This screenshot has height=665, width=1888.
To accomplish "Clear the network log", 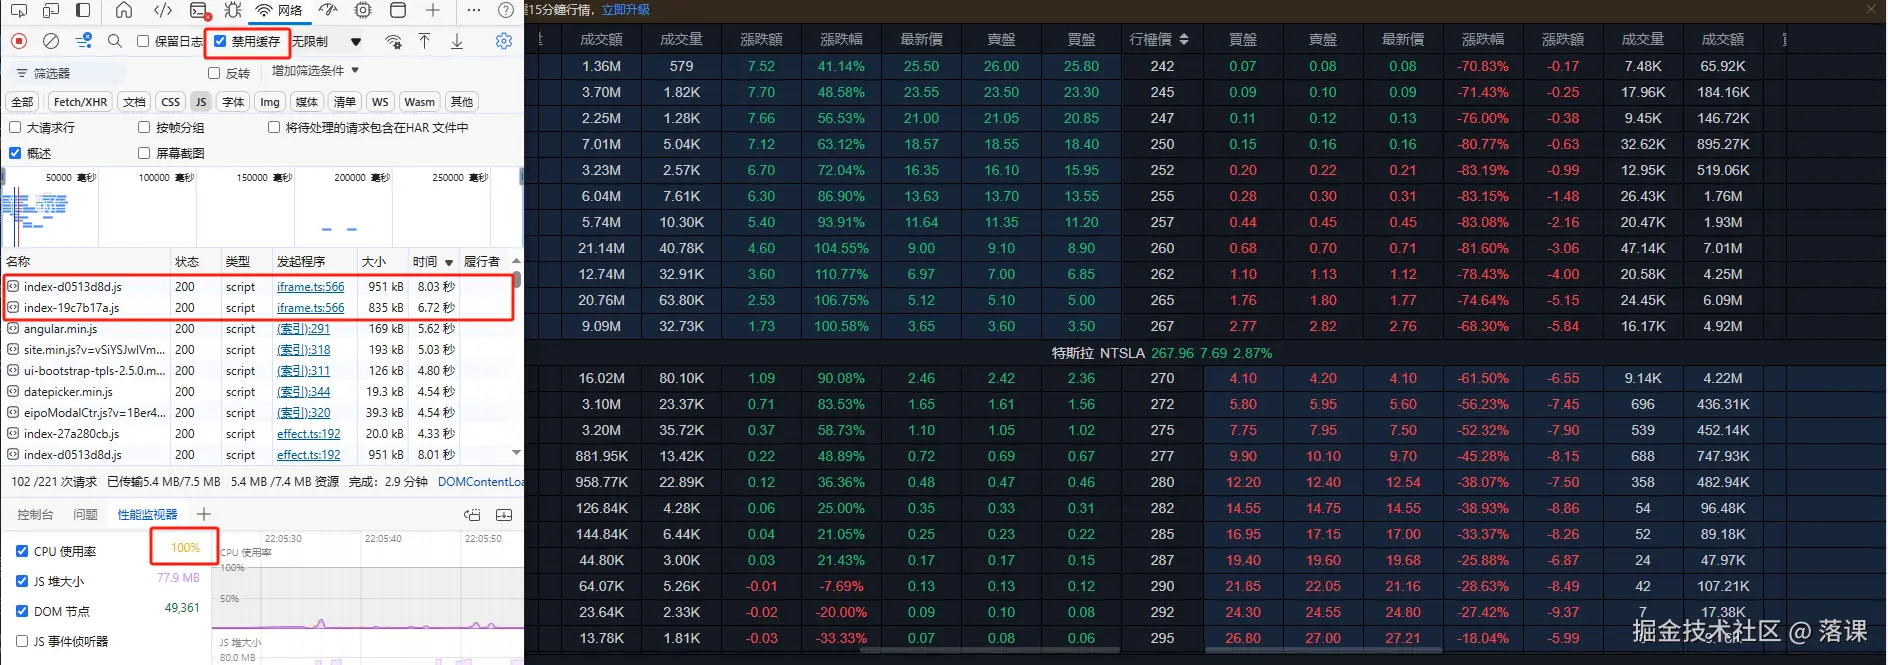I will [x=51, y=41].
